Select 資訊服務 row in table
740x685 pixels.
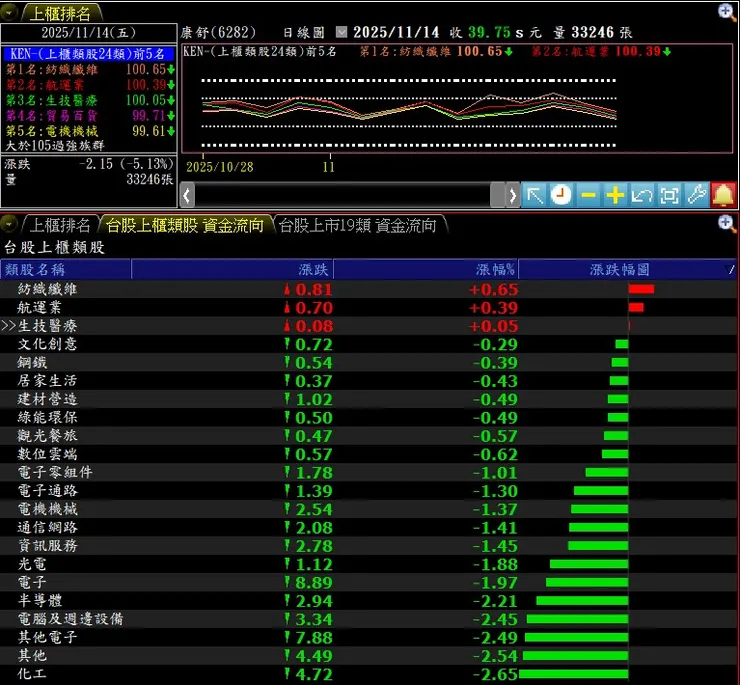click(368, 546)
